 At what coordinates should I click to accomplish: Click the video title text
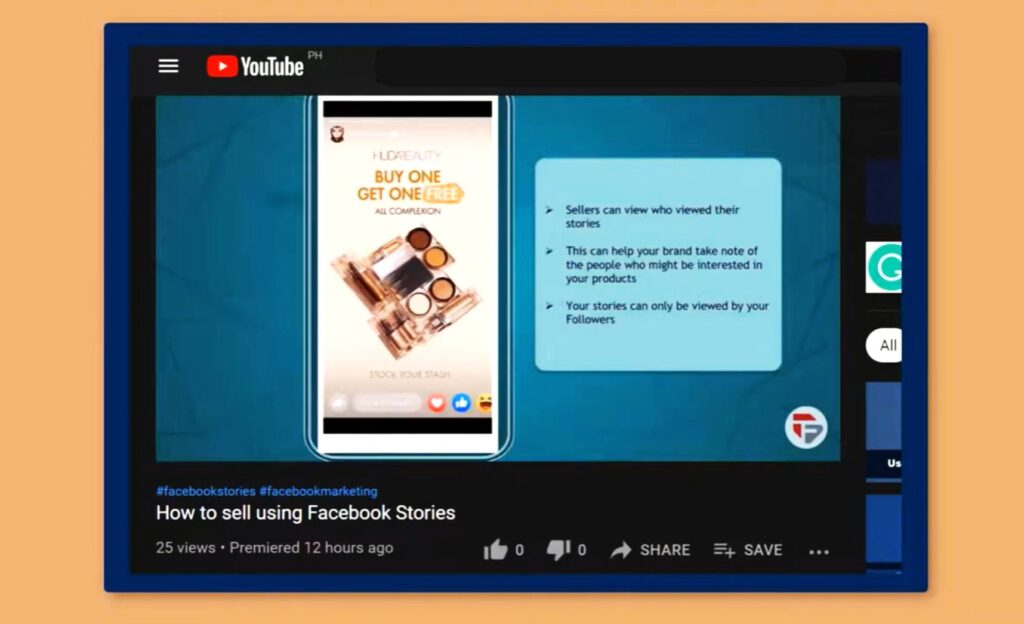[305, 513]
